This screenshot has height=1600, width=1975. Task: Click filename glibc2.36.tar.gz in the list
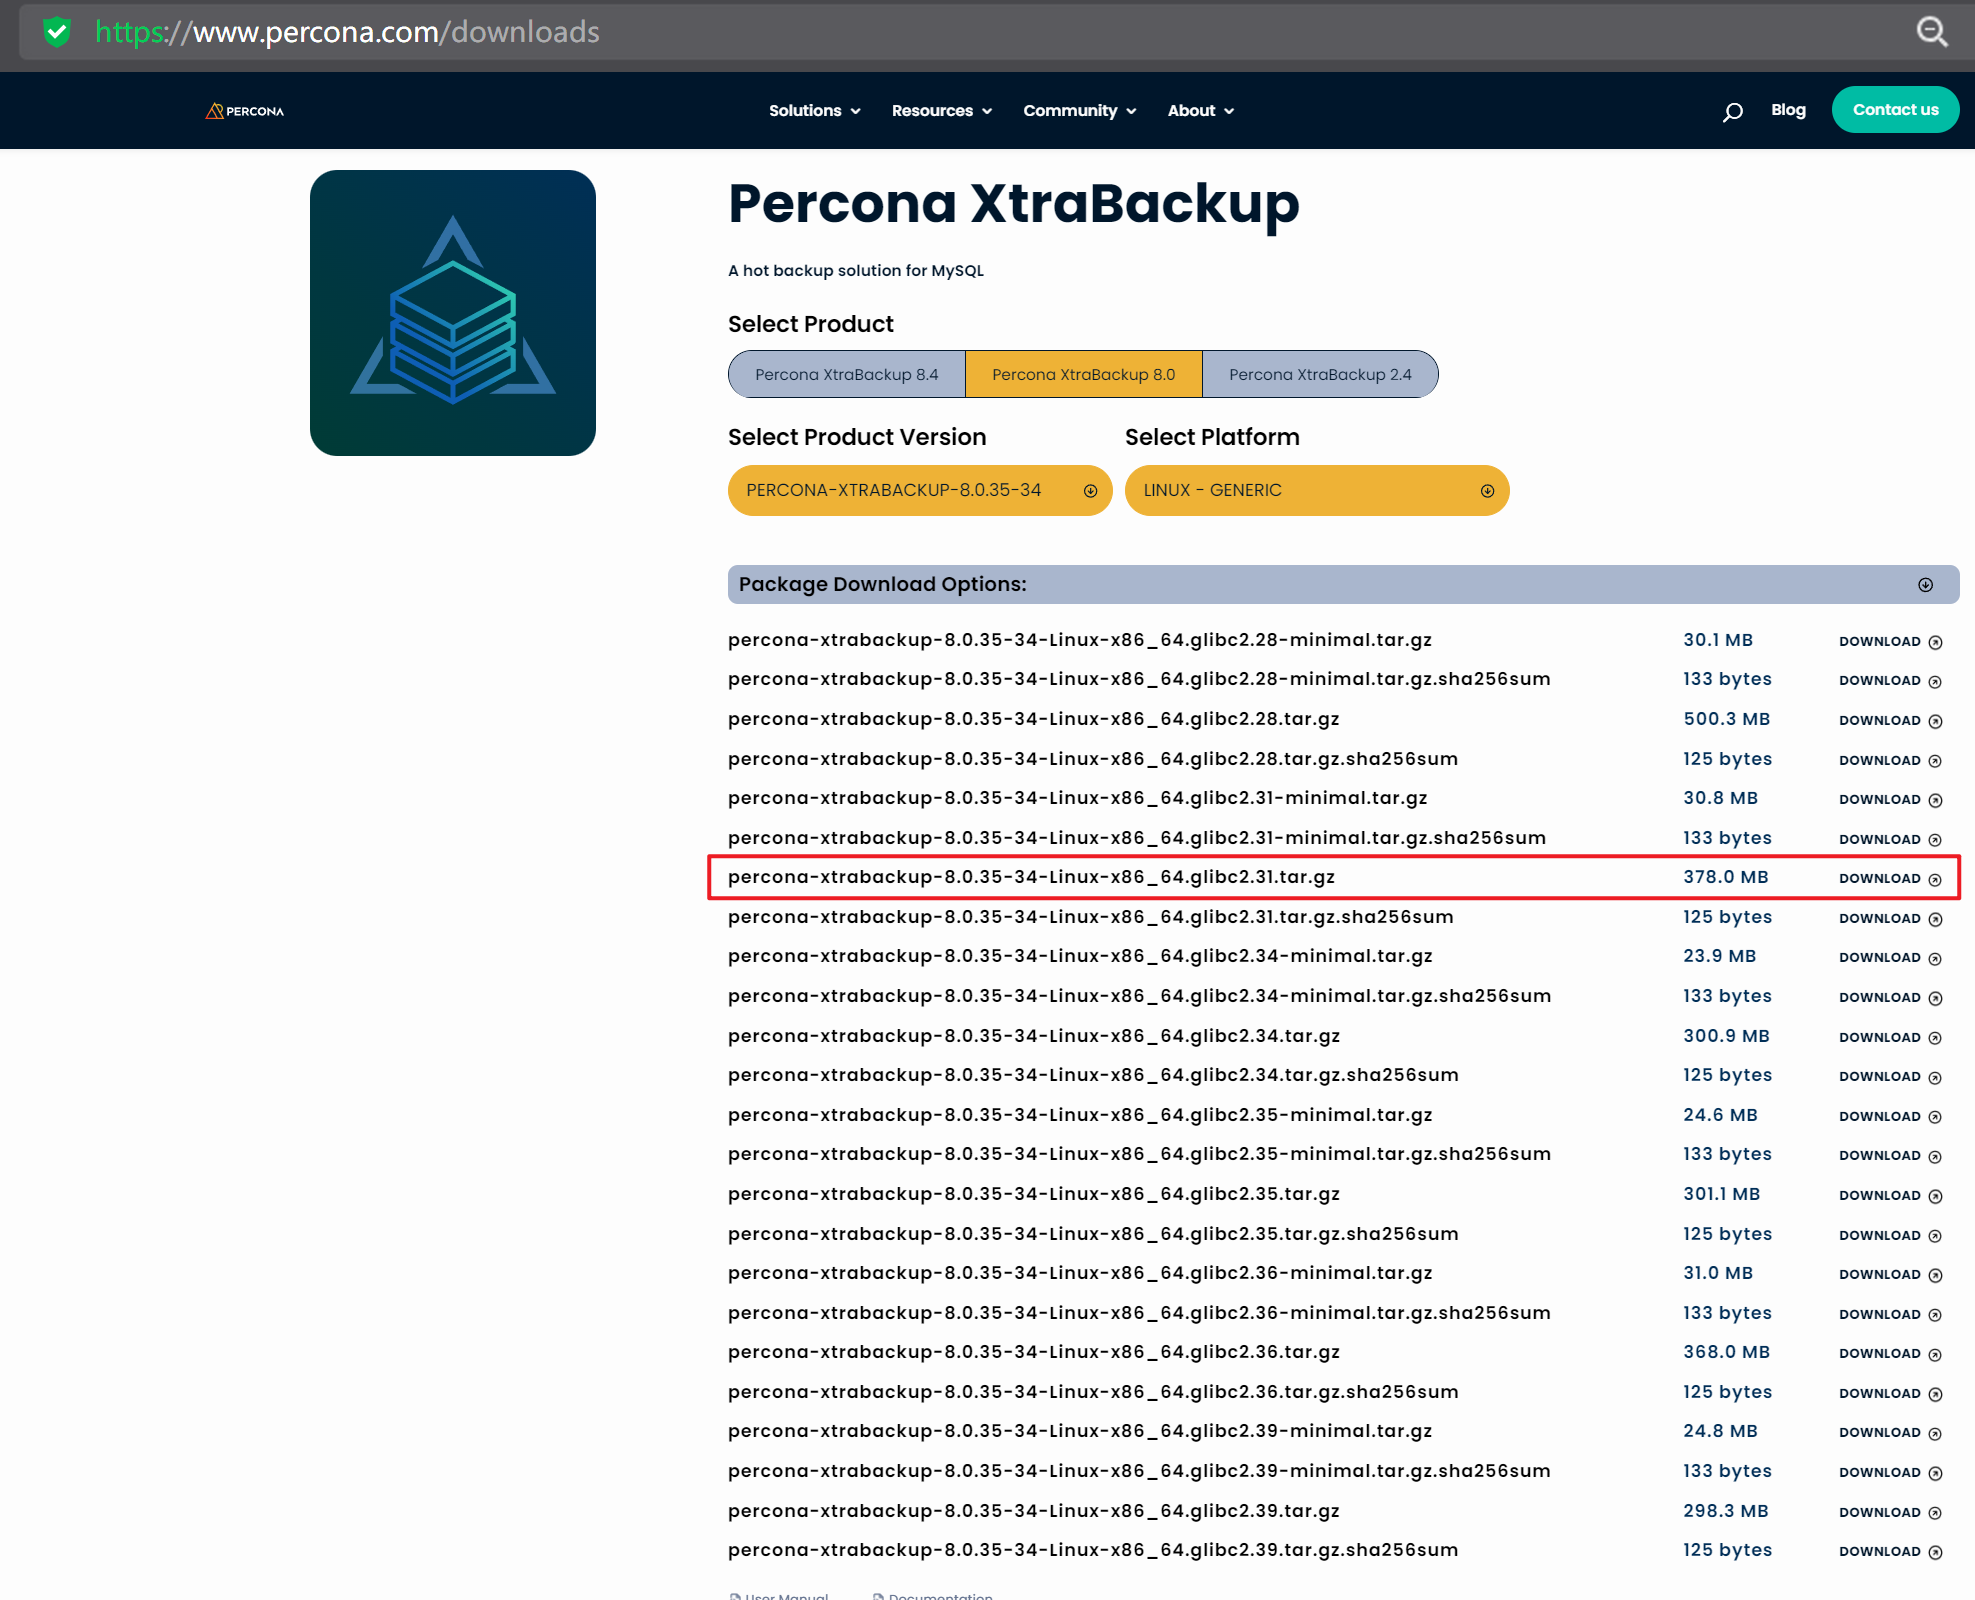pyautogui.click(x=1034, y=1352)
